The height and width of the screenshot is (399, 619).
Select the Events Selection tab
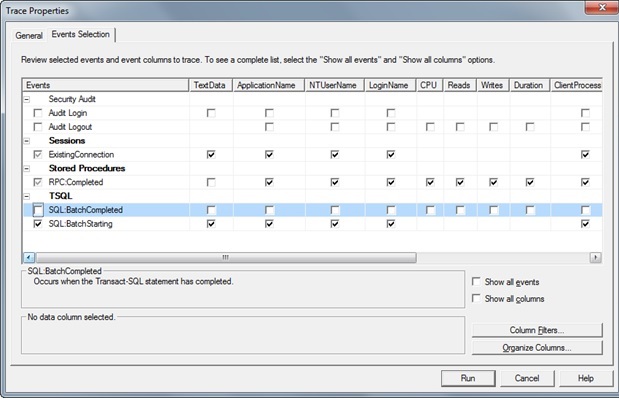coord(81,34)
